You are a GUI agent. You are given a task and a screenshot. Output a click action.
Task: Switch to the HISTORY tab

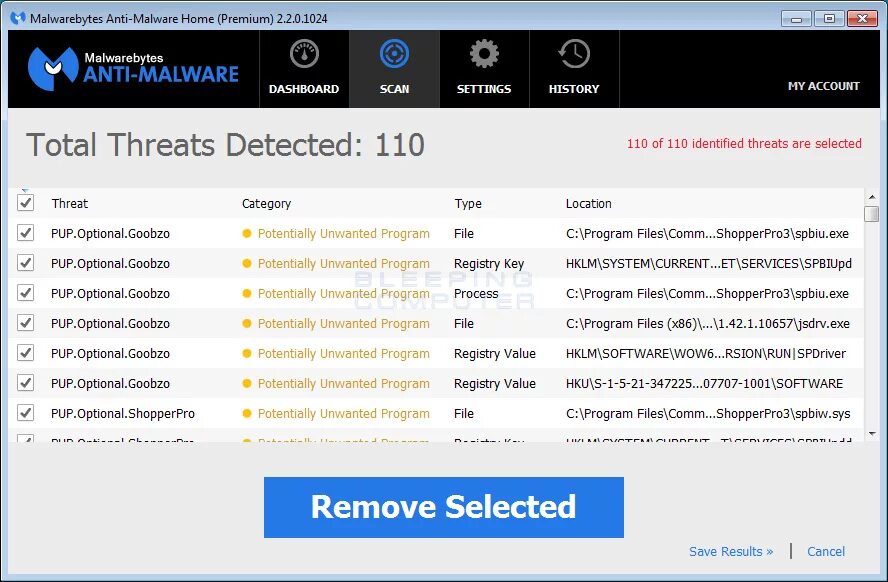(x=574, y=69)
